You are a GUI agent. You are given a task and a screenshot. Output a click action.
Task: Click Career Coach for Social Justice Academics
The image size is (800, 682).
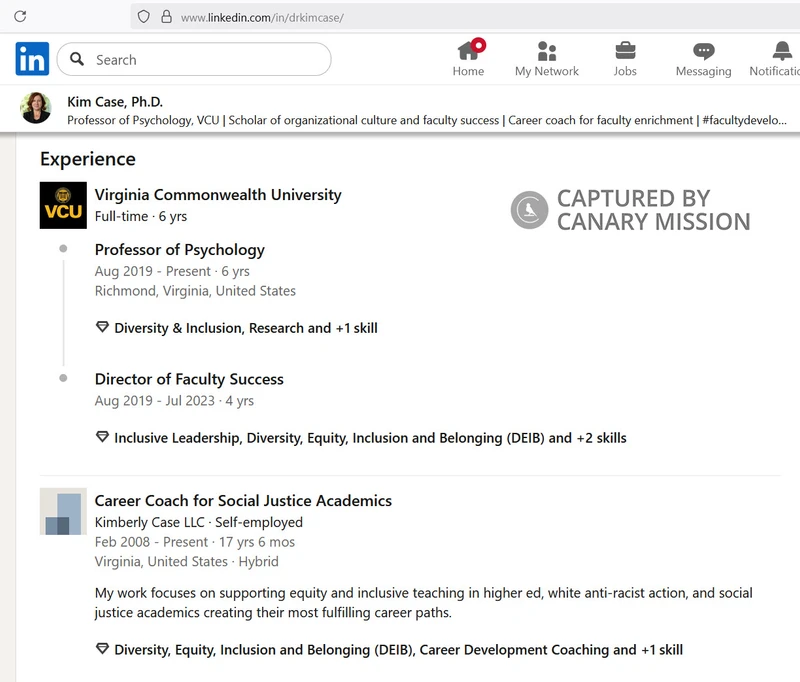point(243,500)
